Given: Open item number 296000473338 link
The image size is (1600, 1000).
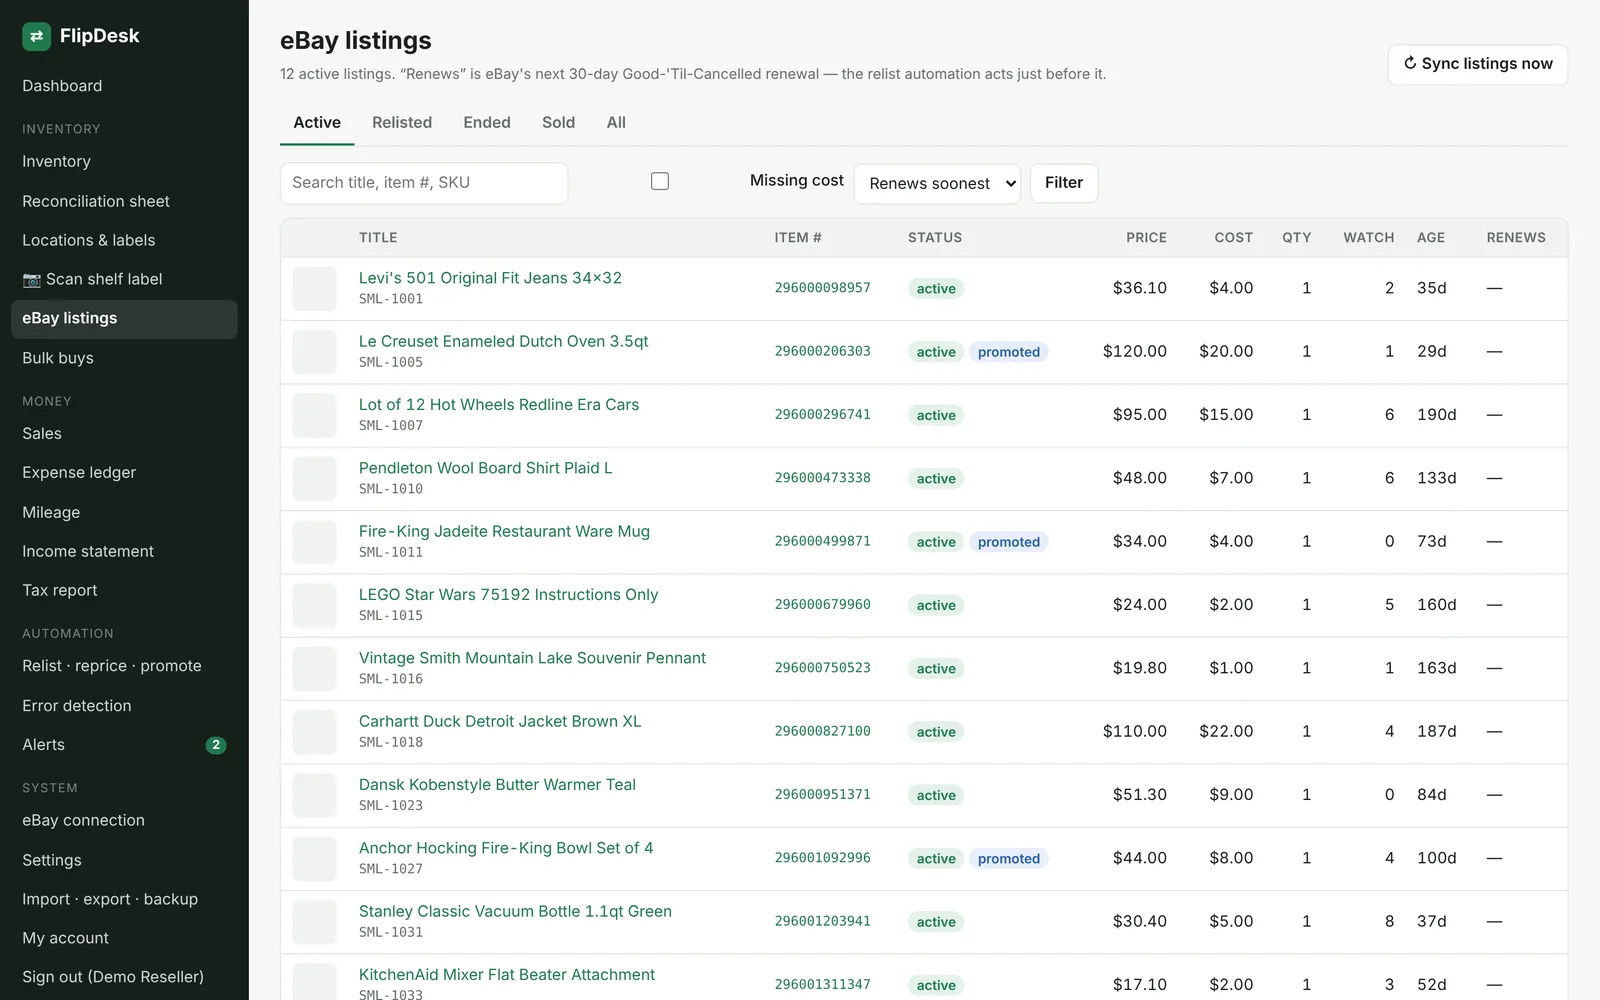Looking at the screenshot, I should coord(822,478).
